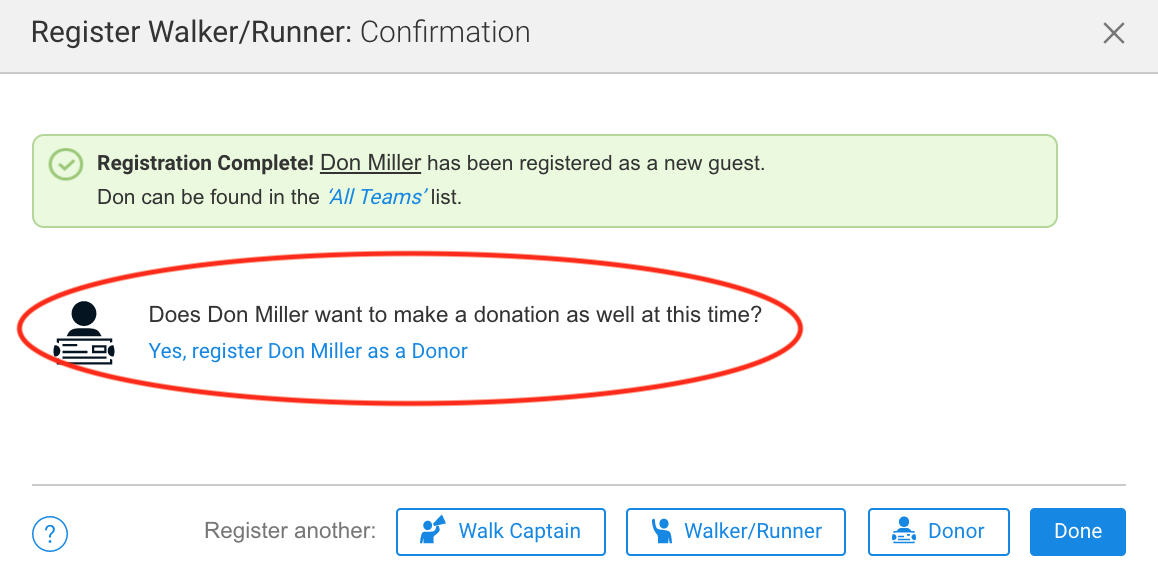
Task: Register another Walk Captain
Action: tap(501, 531)
